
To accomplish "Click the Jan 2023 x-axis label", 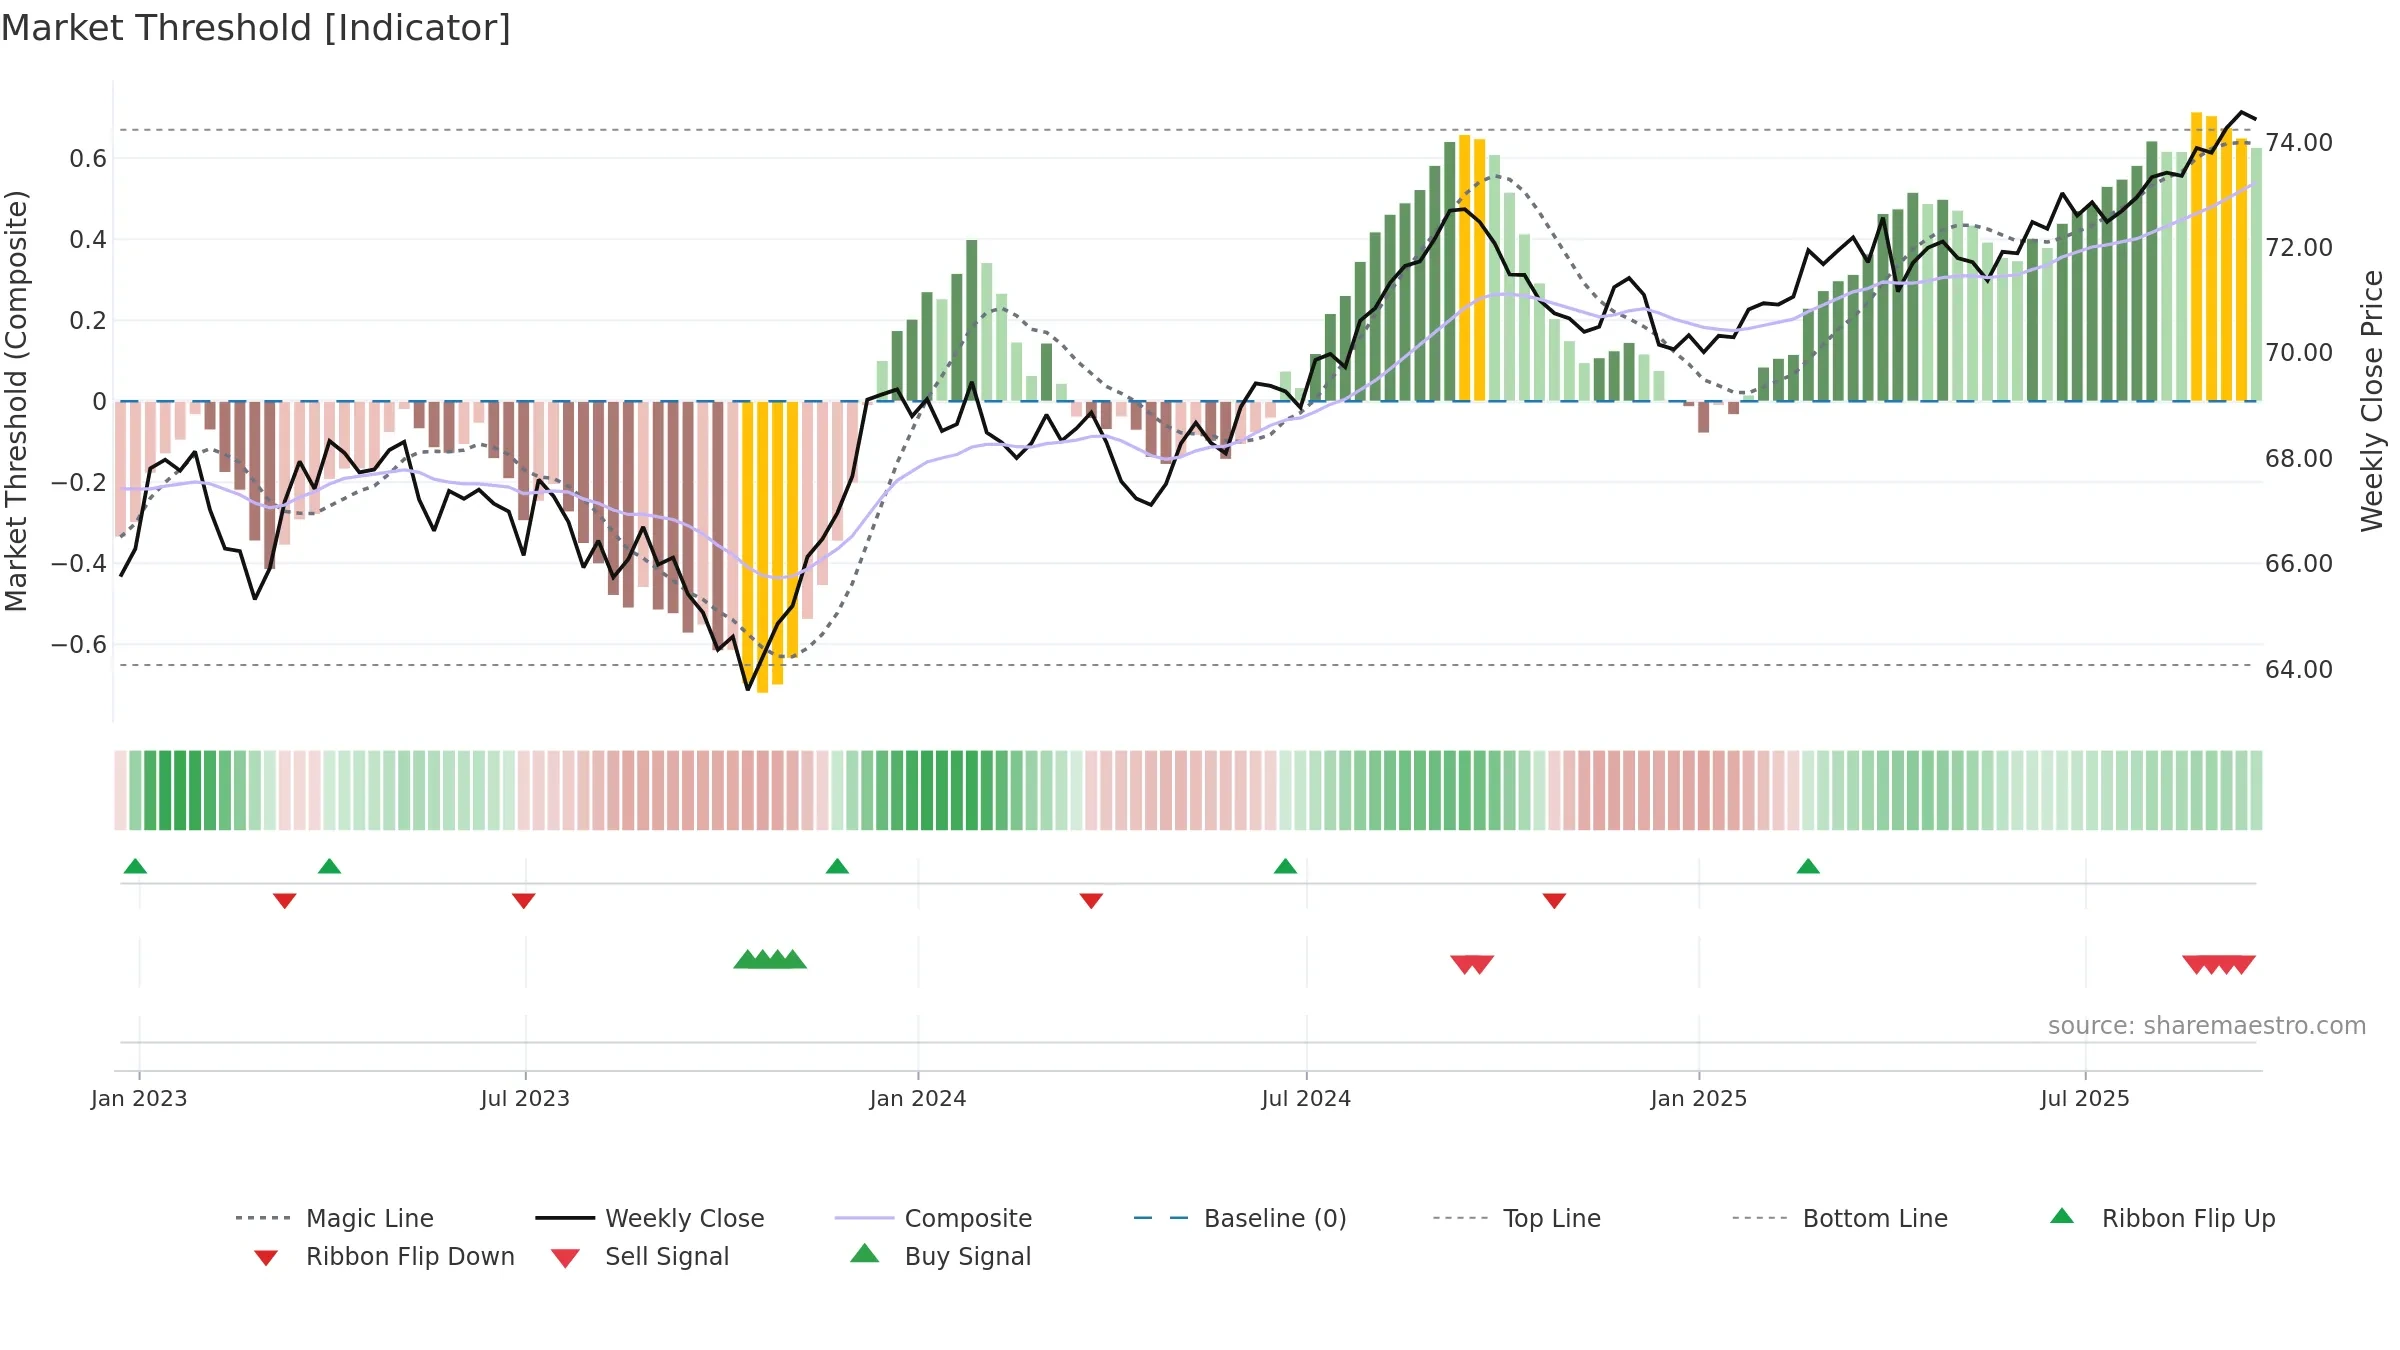I will point(139,1098).
